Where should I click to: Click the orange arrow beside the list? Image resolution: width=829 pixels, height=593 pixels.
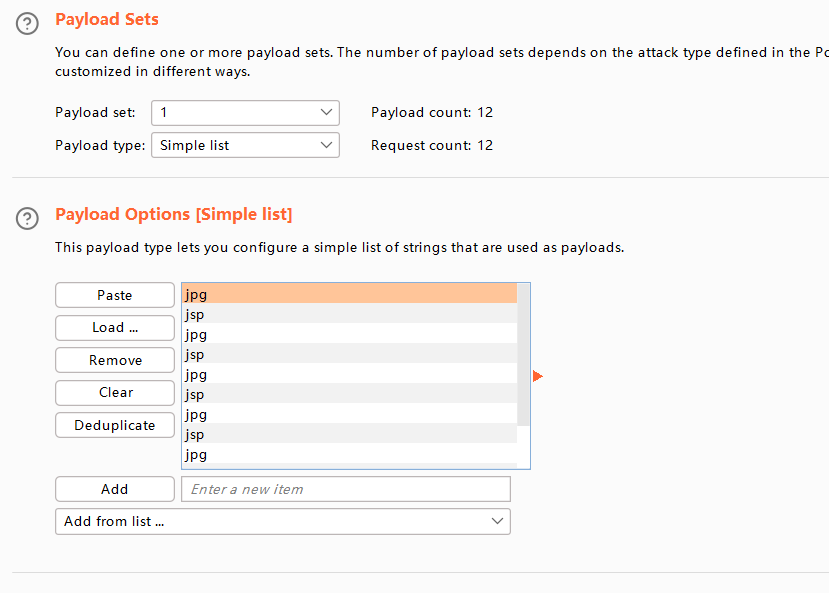[538, 376]
